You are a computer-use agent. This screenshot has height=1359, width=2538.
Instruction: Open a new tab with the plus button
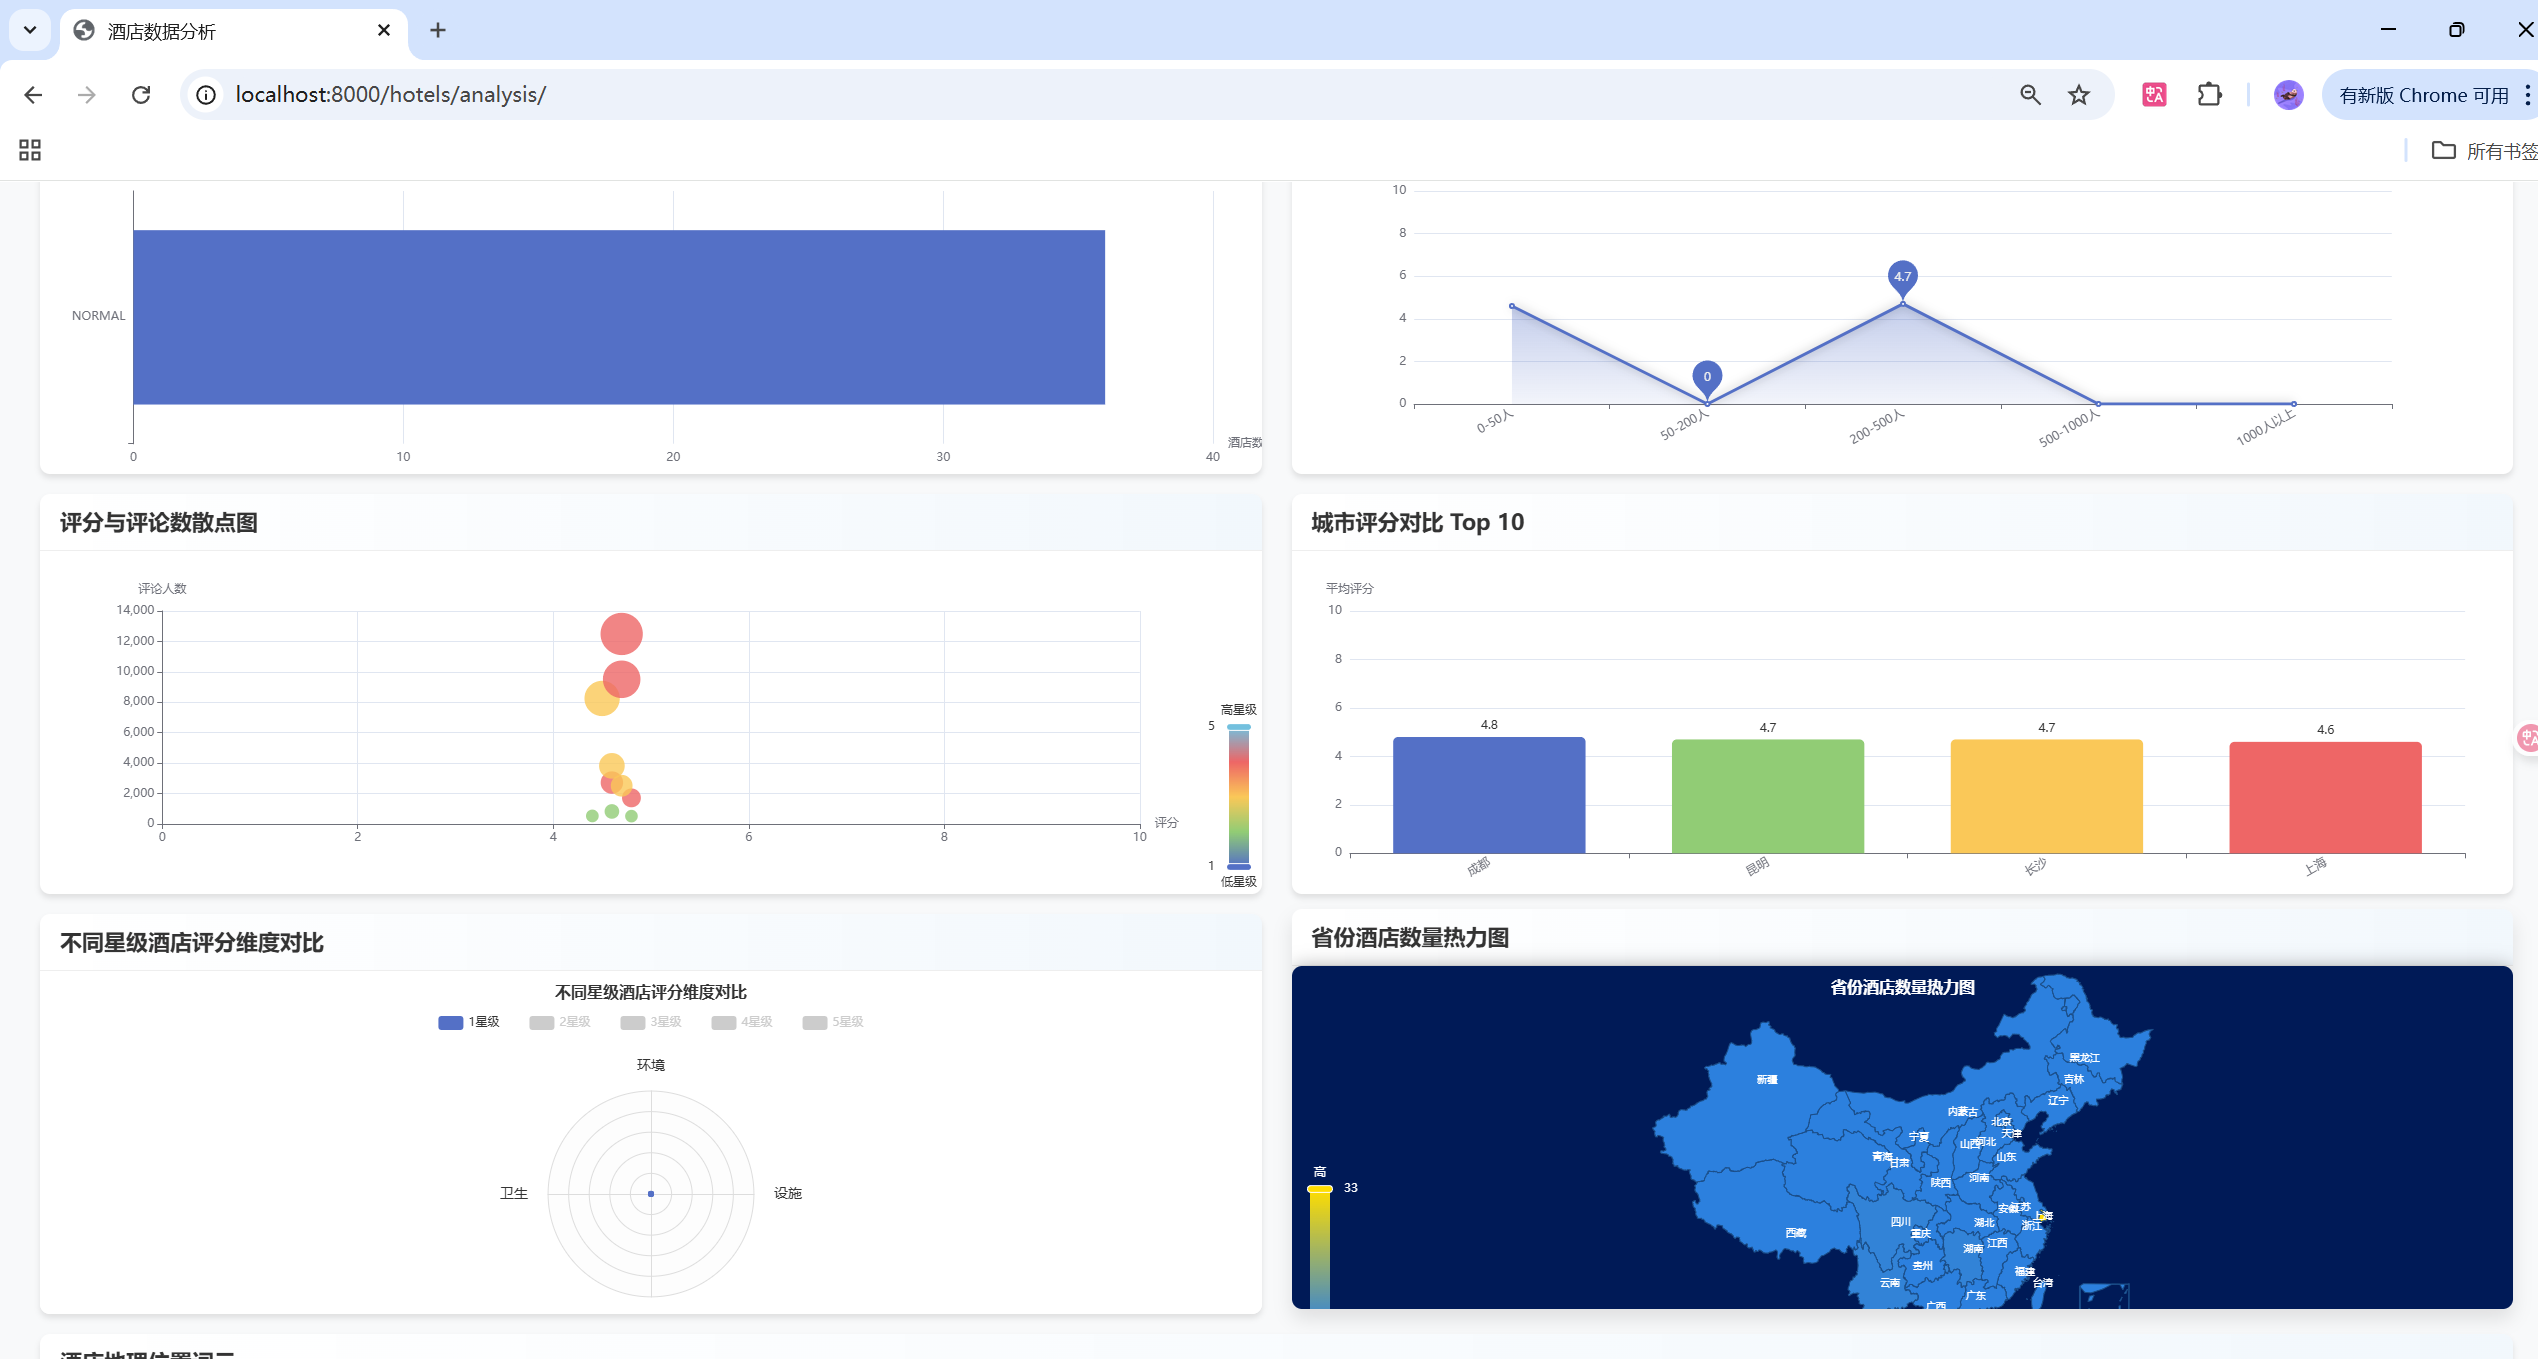click(x=438, y=31)
